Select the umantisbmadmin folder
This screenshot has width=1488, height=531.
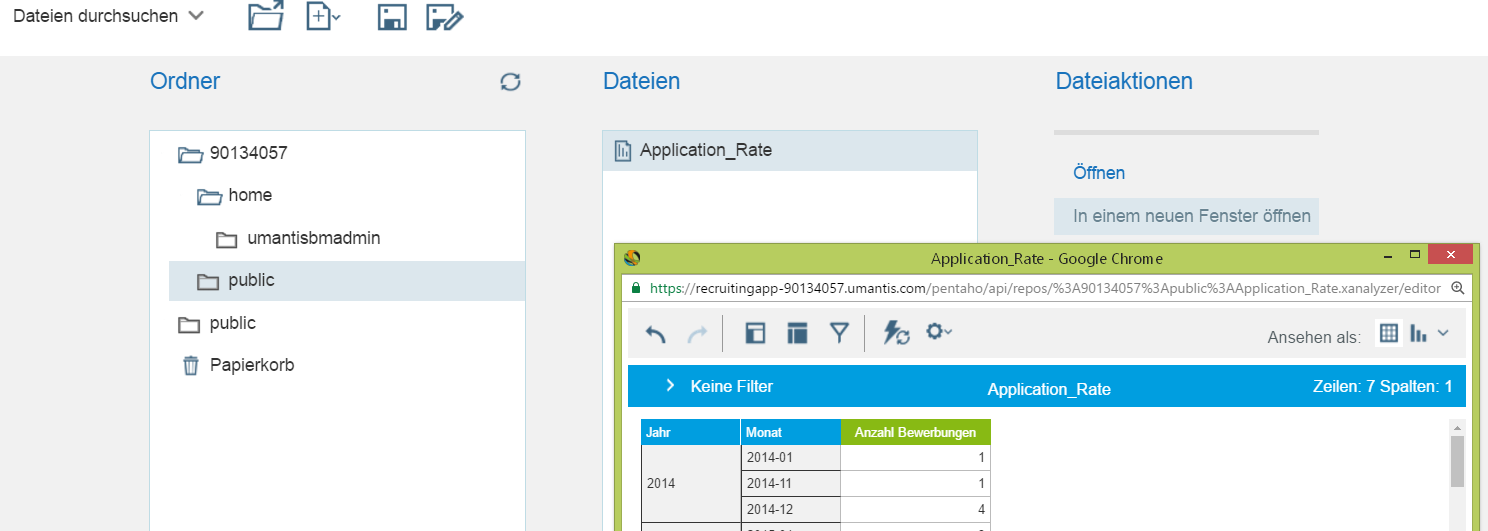pyautogui.click(x=313, y=239)
